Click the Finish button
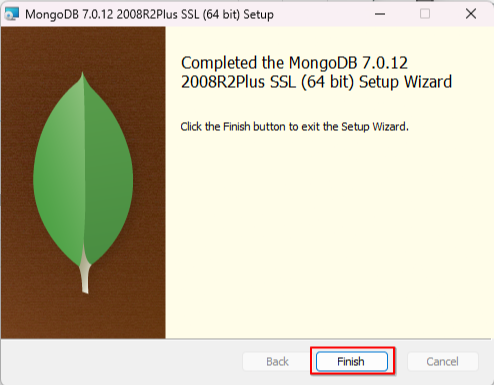 [352, 361]
